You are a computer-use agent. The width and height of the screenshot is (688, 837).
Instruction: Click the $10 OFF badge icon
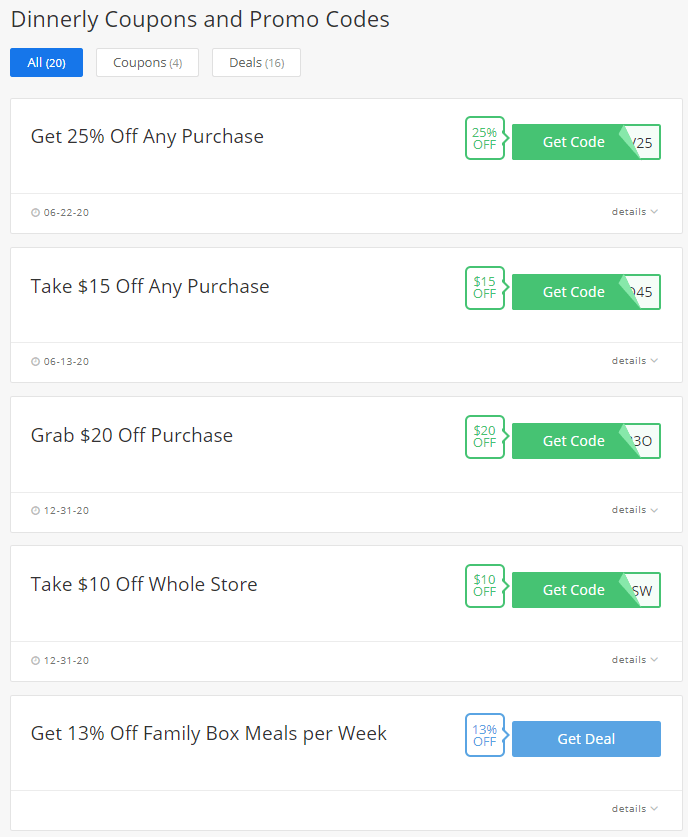tap(486, 586)
